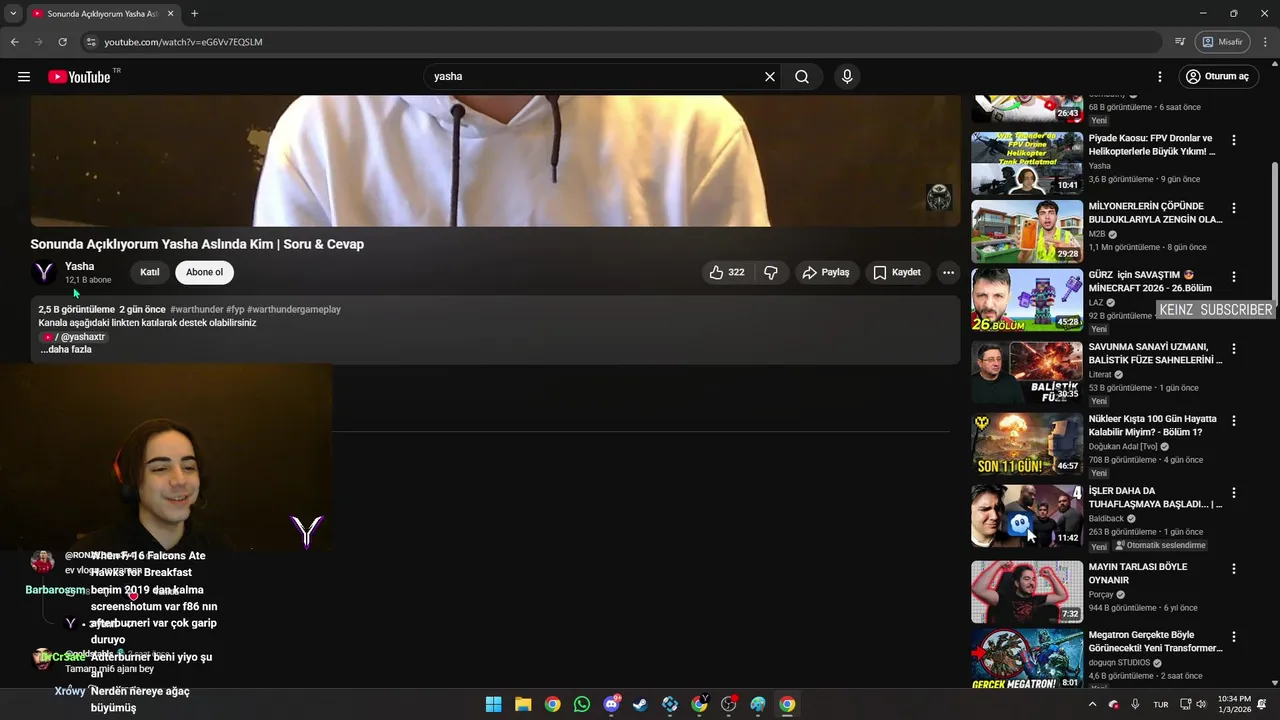Join the channel with Katıl
The width and height of the screenshot is (1280, 720).
point(150,272)
